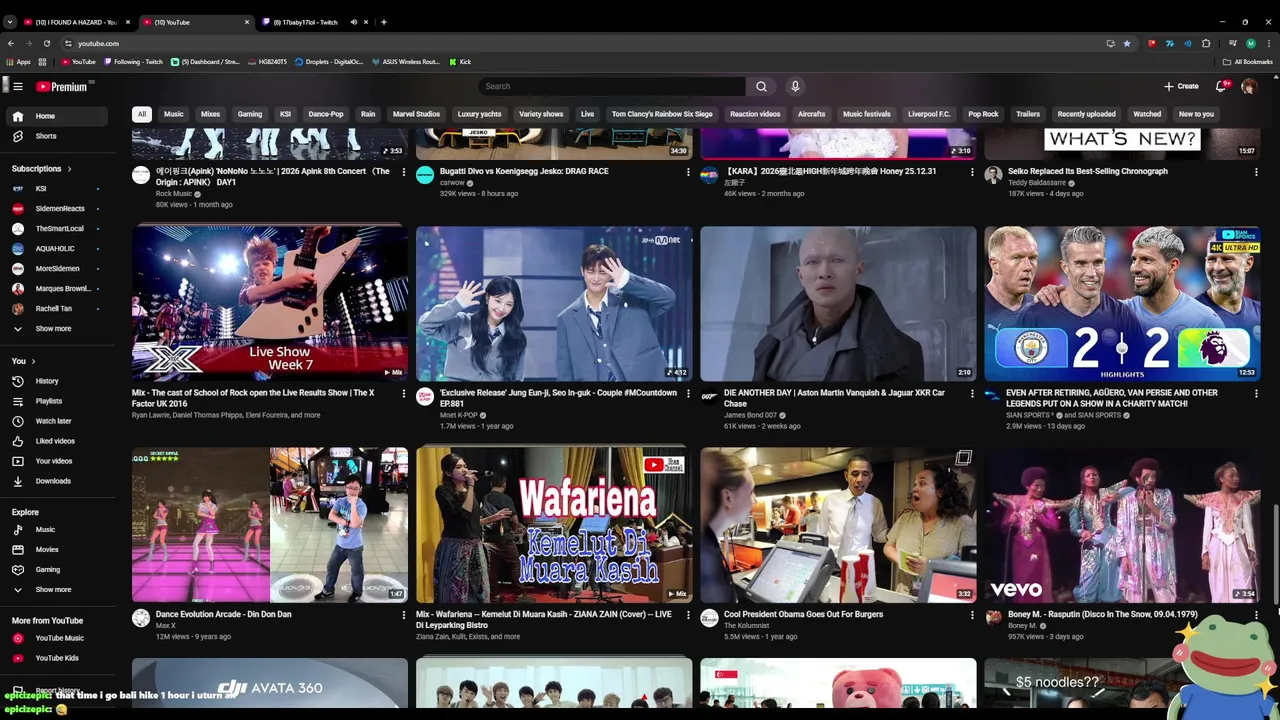Open YouTube Music from sidebar
Image resolution: width=1280 pixels, height=720 pixels.
(x=57, y=638)
